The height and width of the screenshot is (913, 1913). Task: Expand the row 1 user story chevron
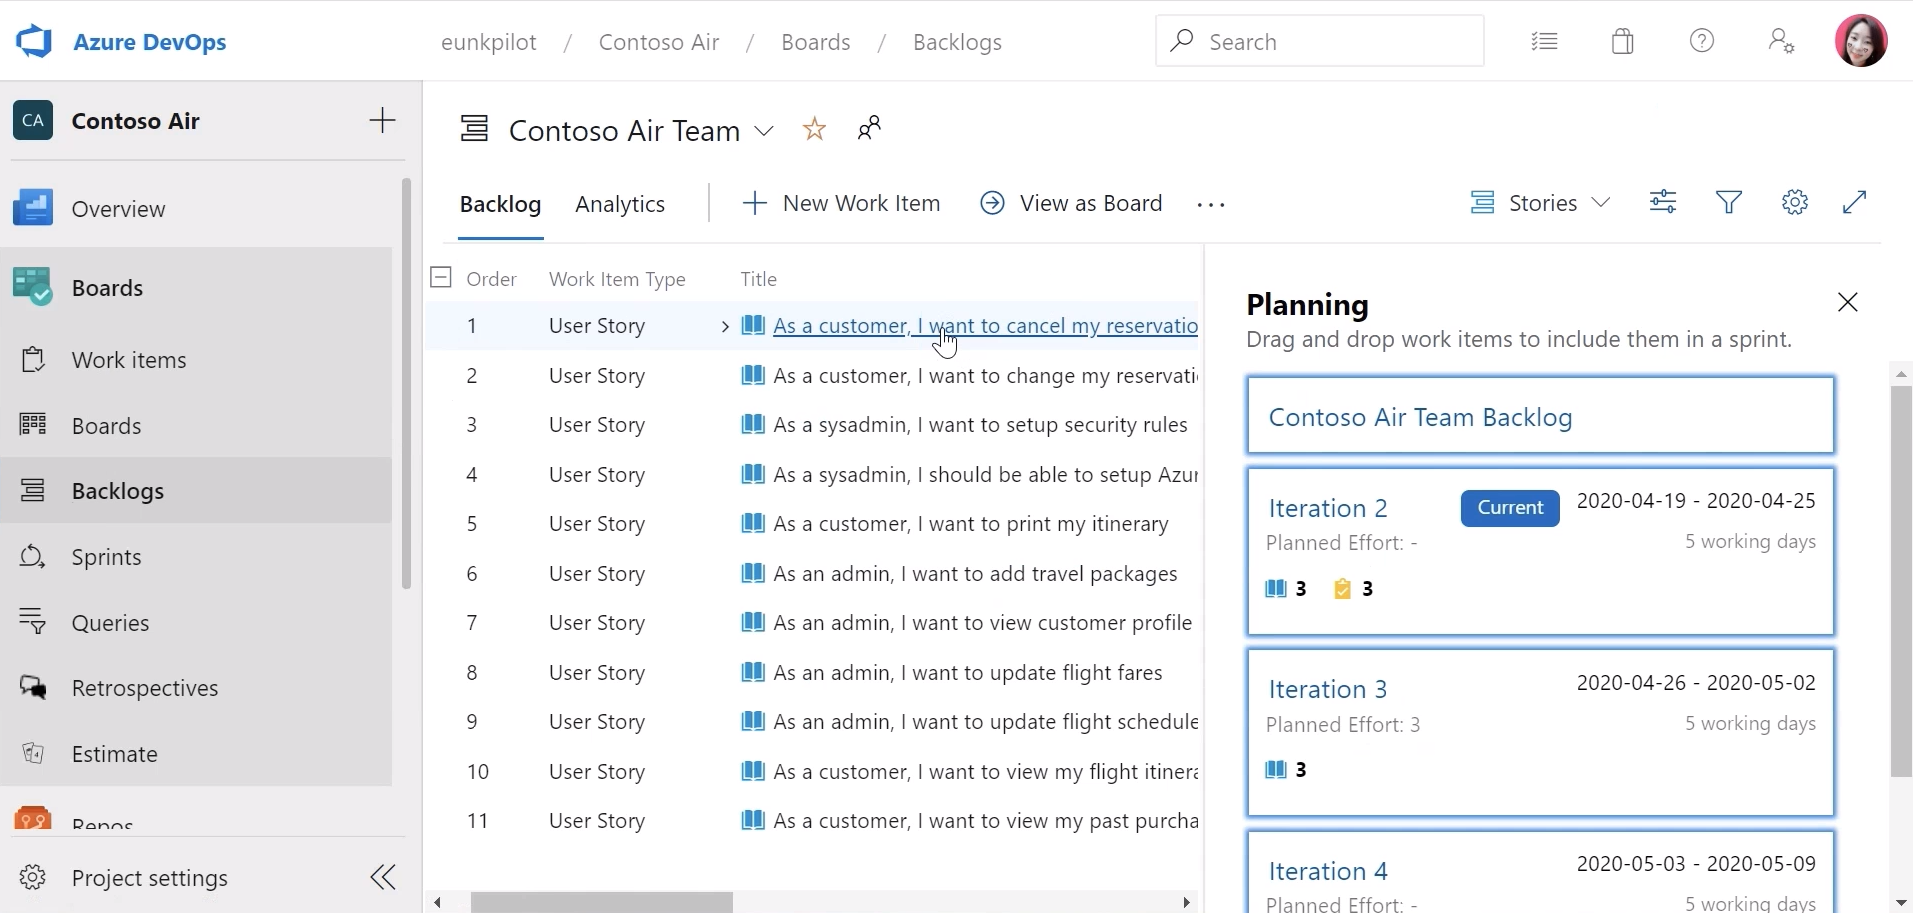click(x=725, y=326)
